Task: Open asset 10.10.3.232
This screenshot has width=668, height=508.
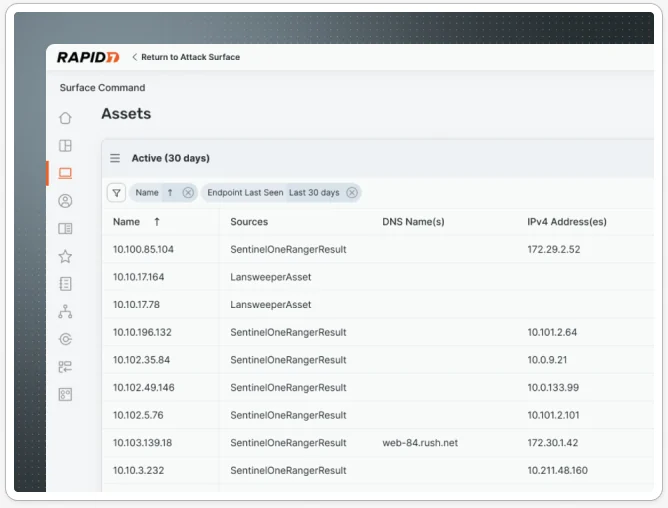Action: pyautogui.click(x=138, y=471)
